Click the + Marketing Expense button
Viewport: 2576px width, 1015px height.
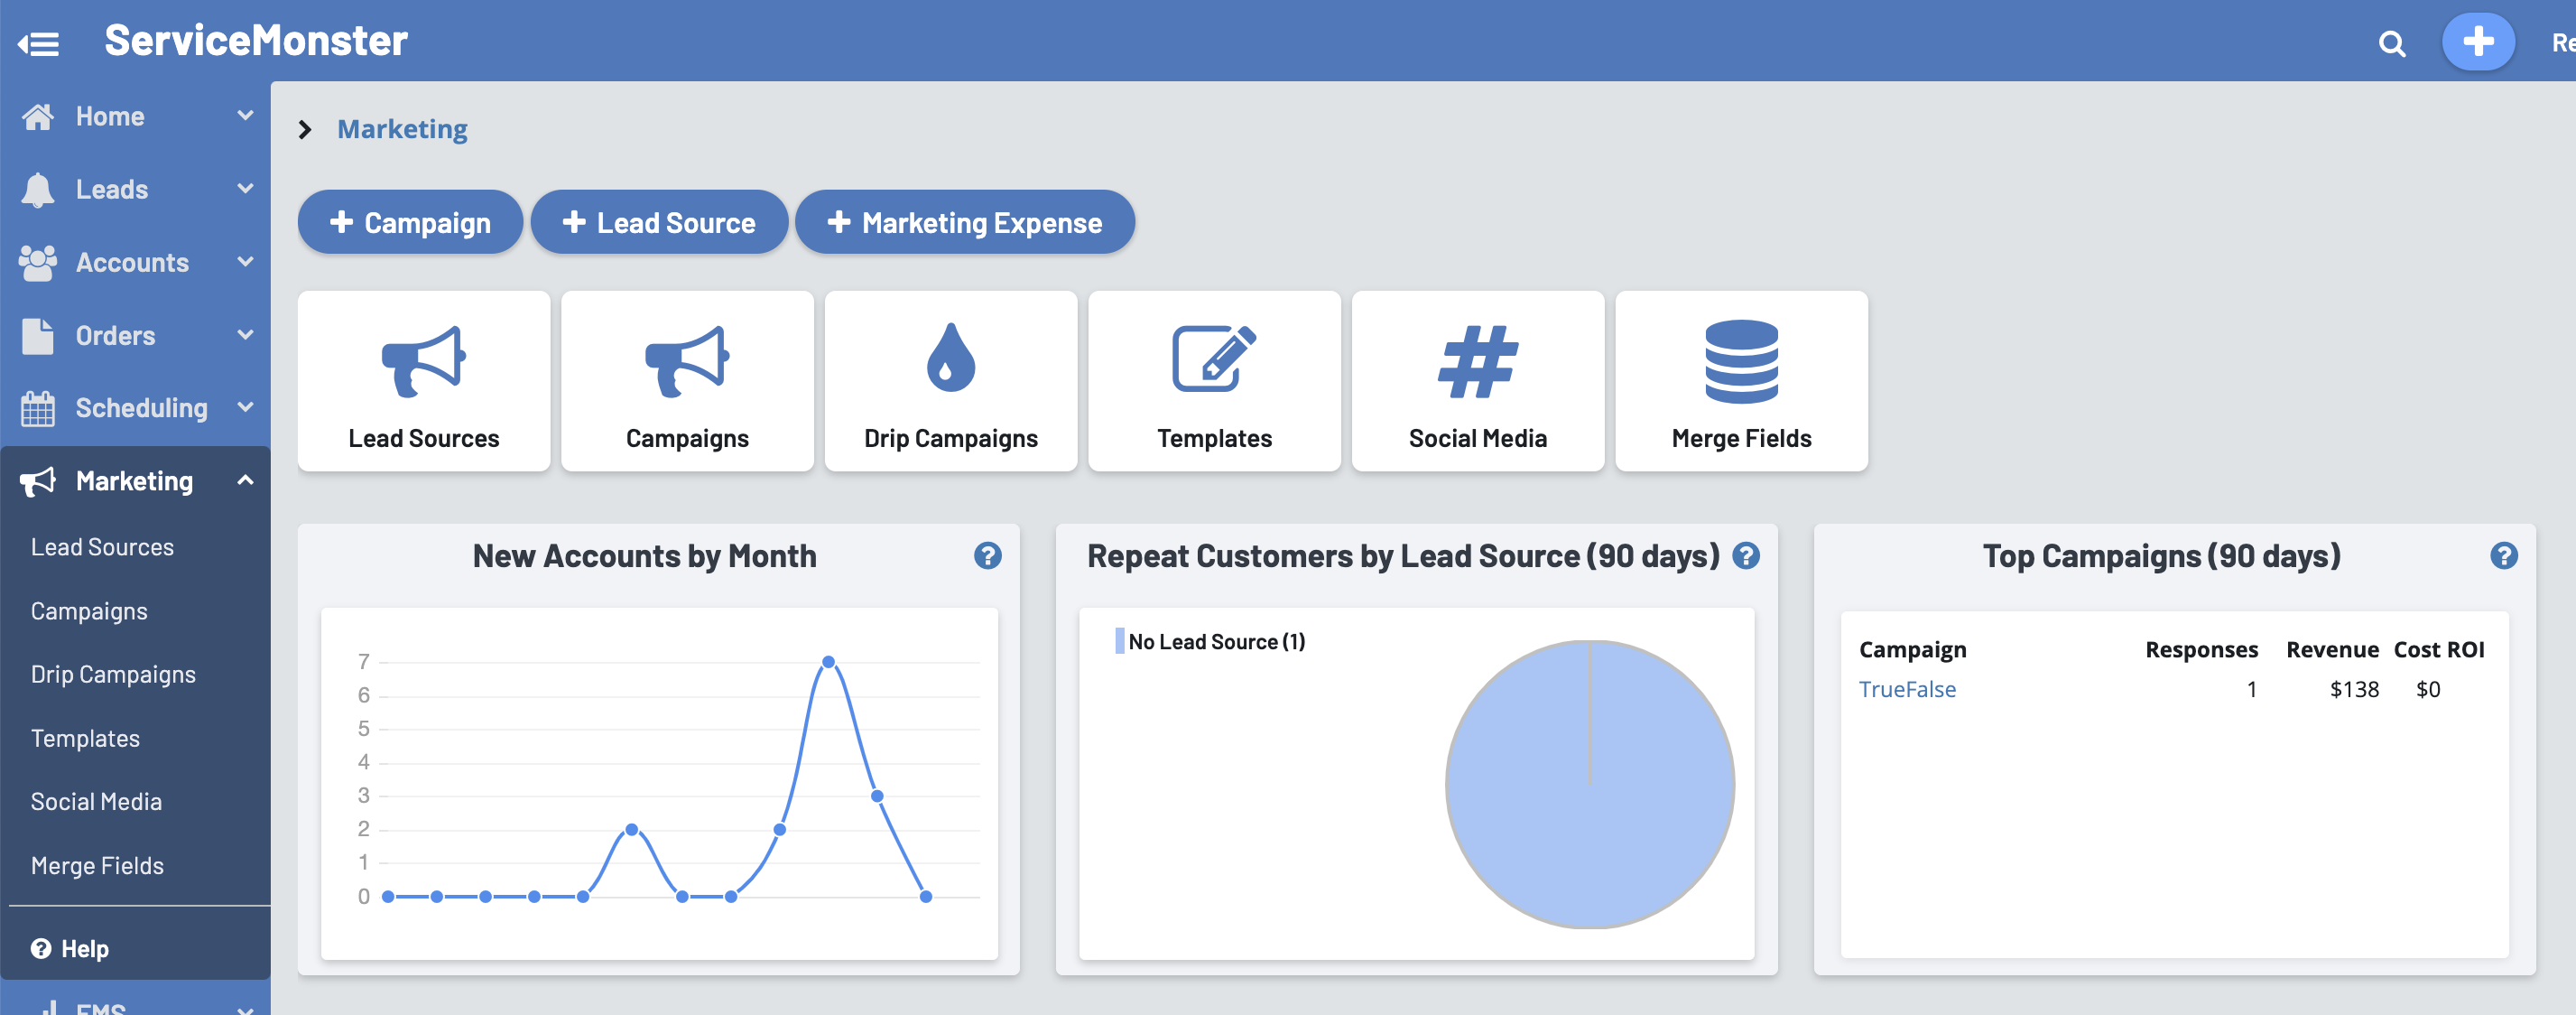point(964,222)
